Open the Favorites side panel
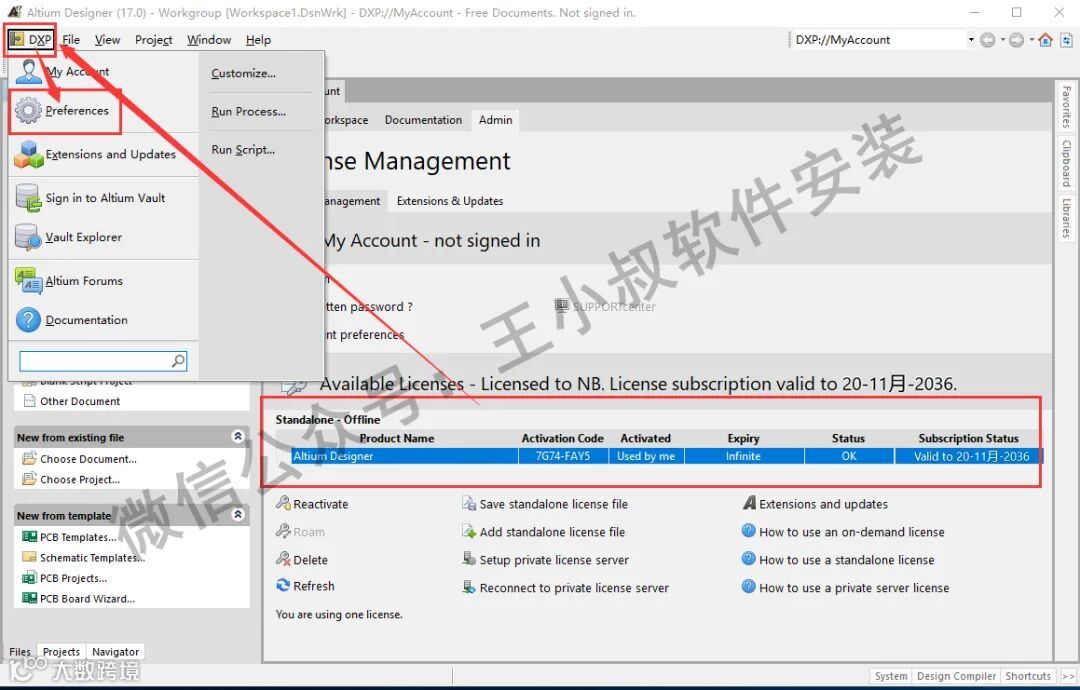The height and width of the screenshot is (690, 1080). click(x=1066, y=107)
